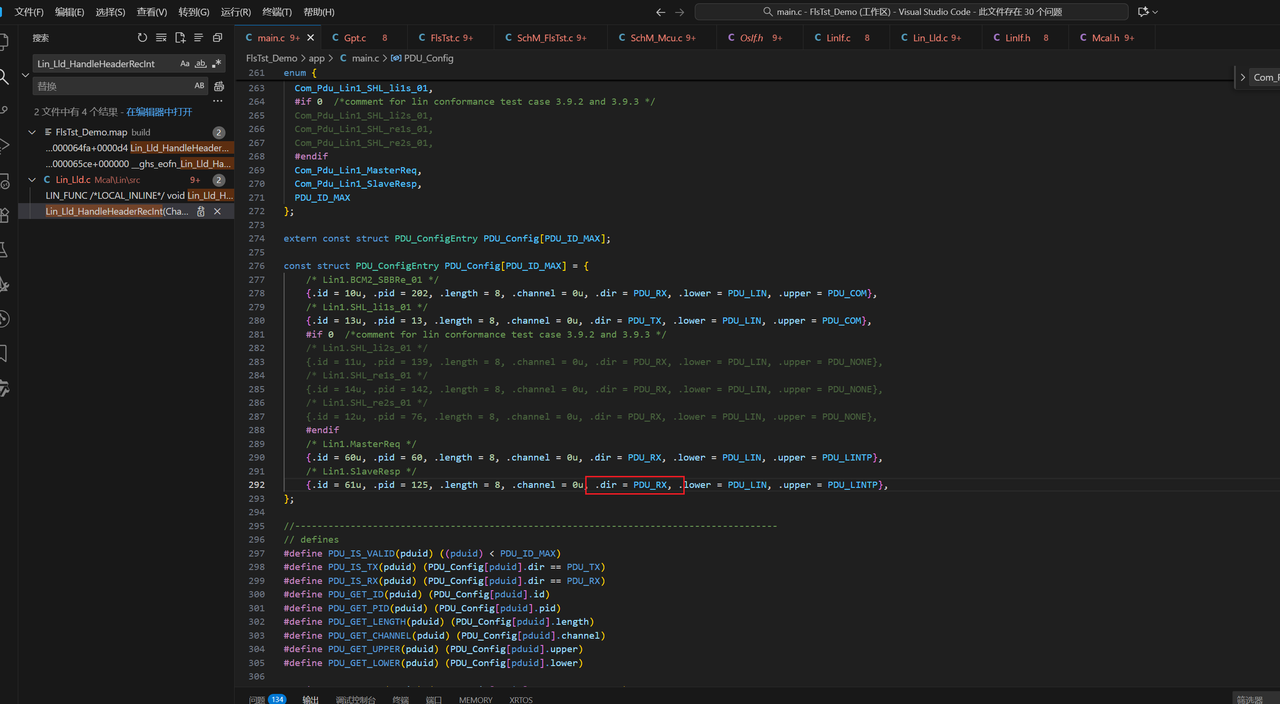1280x704 pixels.
Task: Open a new search editor
Action: tap(180, 38)
